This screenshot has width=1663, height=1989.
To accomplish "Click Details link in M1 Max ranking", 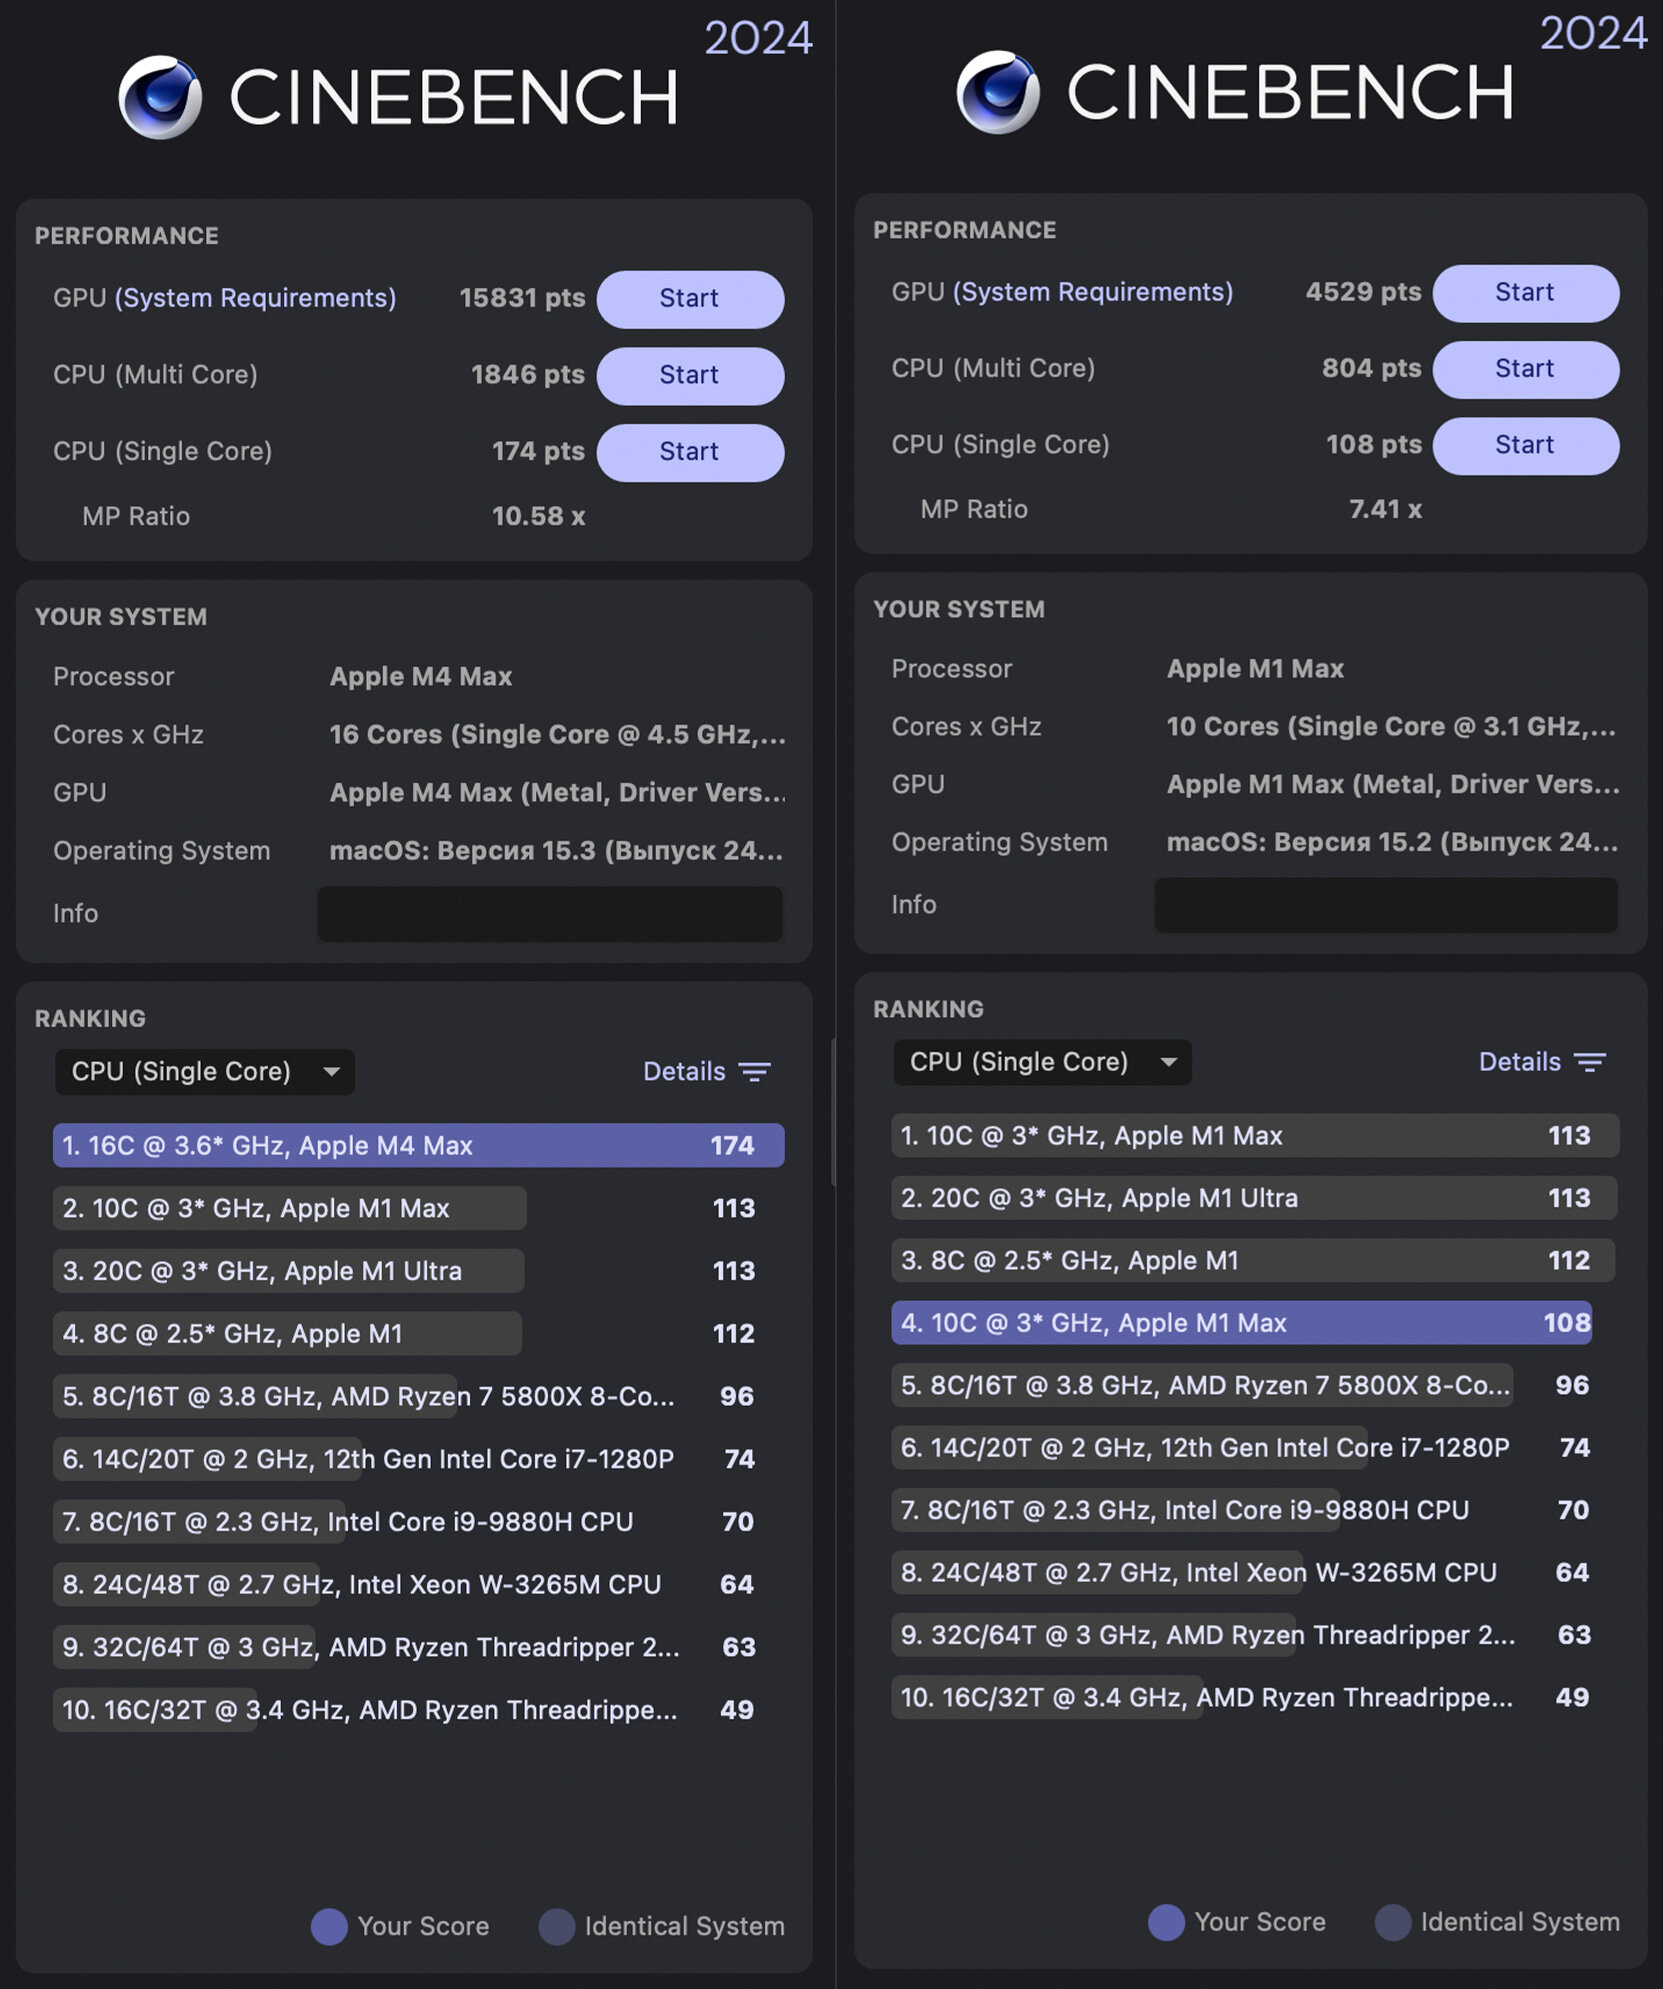I will click(x=1520, y=1062).
